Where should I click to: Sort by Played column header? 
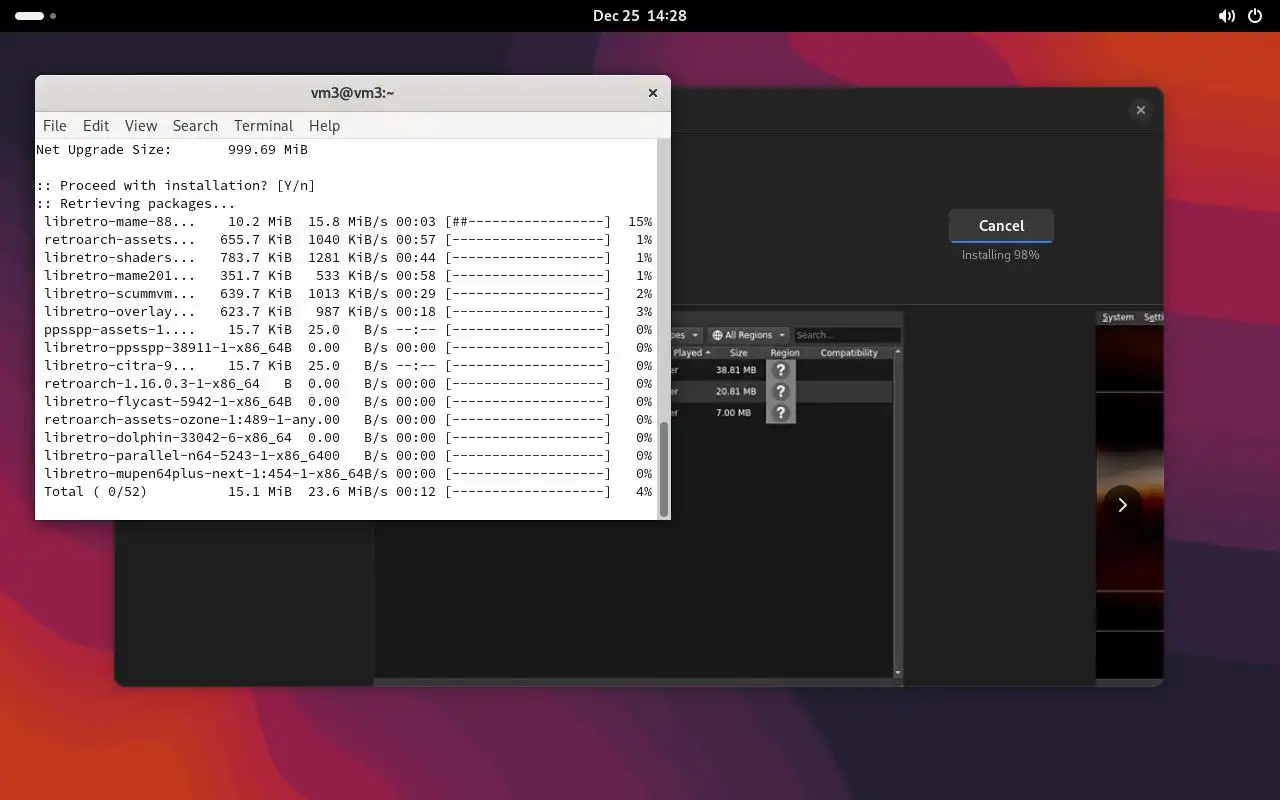[691, 352]
